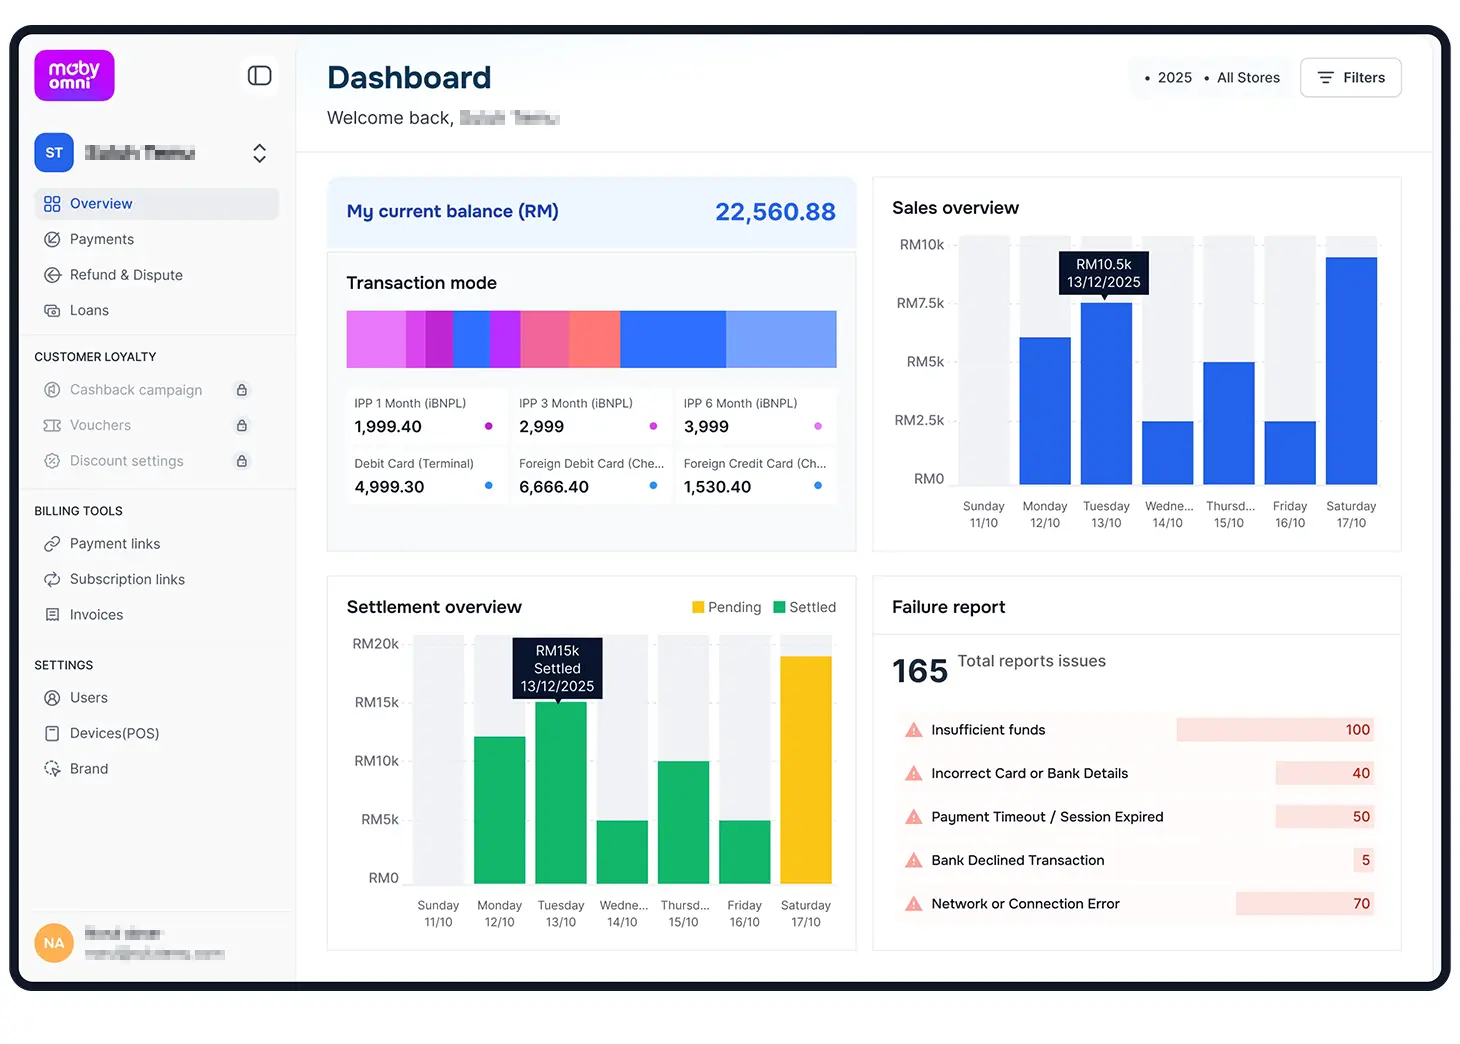Screen dimensions: 1460x1044
Task: Click the Vouchers lock icon
Action: click(x=241, y=426)
